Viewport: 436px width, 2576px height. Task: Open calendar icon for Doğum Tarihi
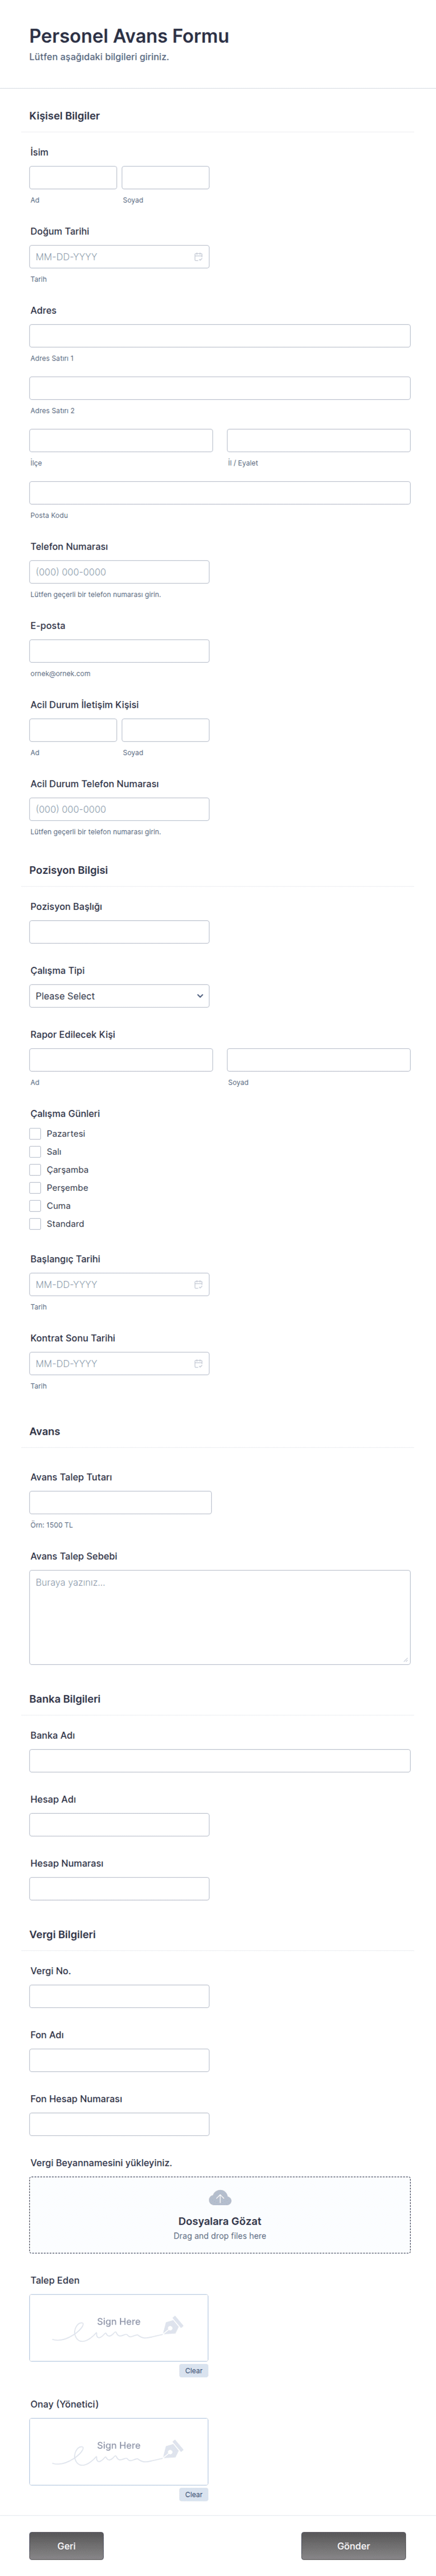coord(198,257)
